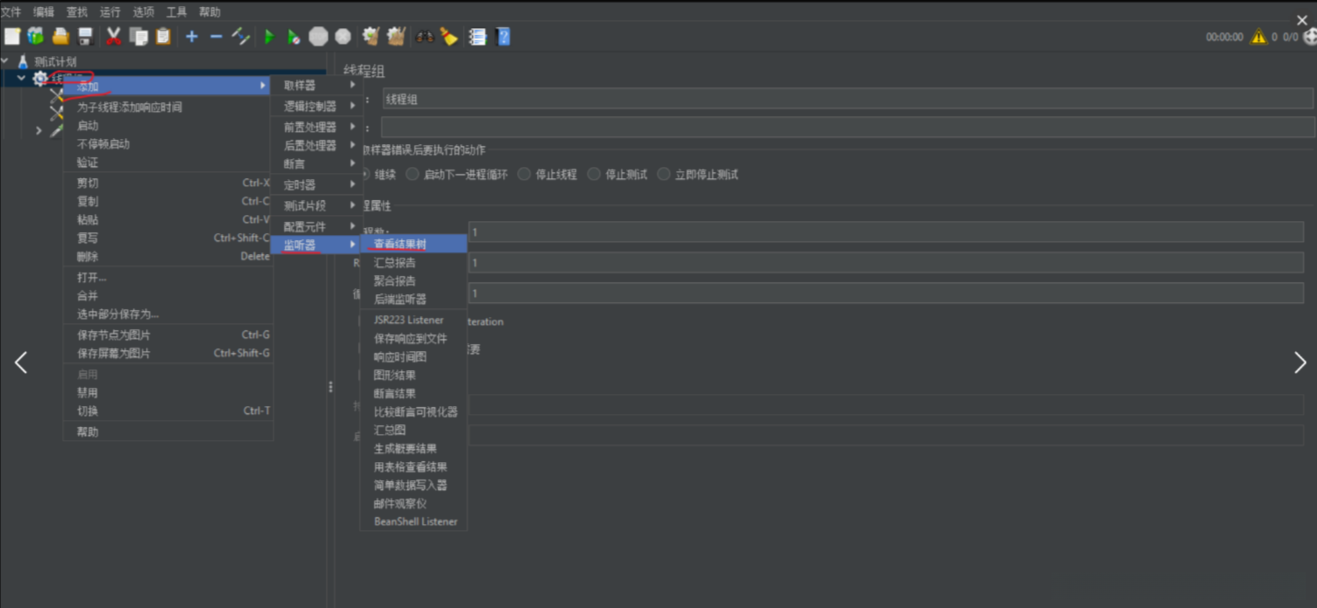Viewport: 1317px width, 608px height.
Task: Open the 逻辑控制器 submenu
Action: (317, 106)
